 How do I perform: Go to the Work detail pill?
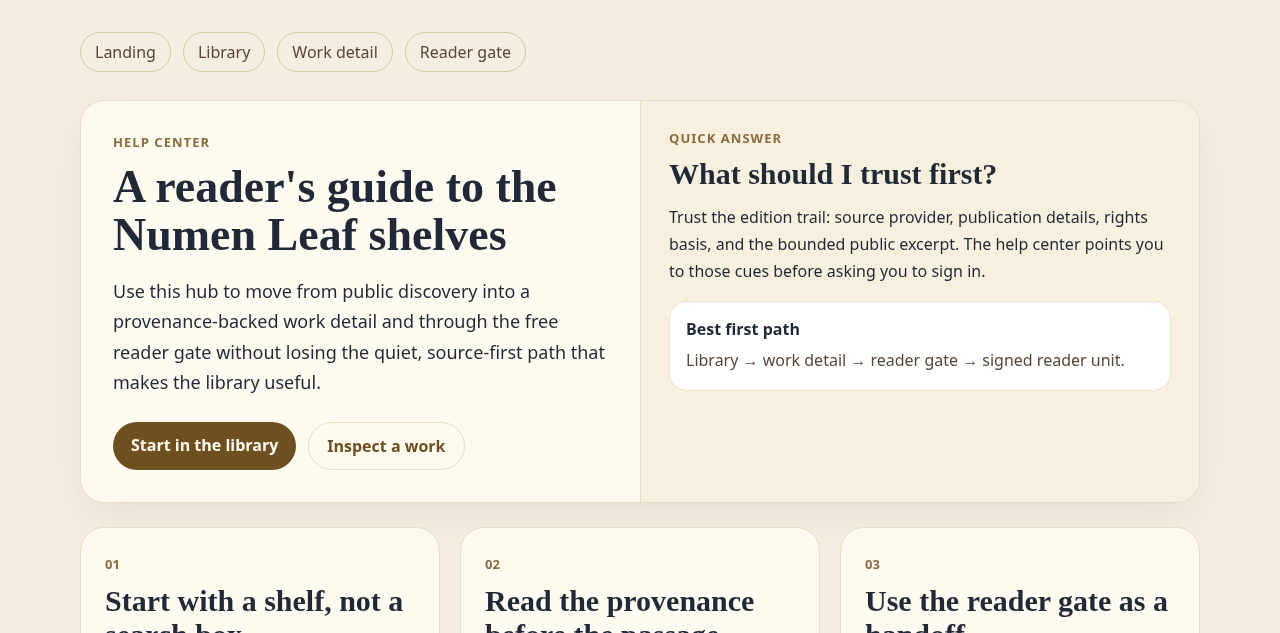pyautogui.click(x=335, y=52)
